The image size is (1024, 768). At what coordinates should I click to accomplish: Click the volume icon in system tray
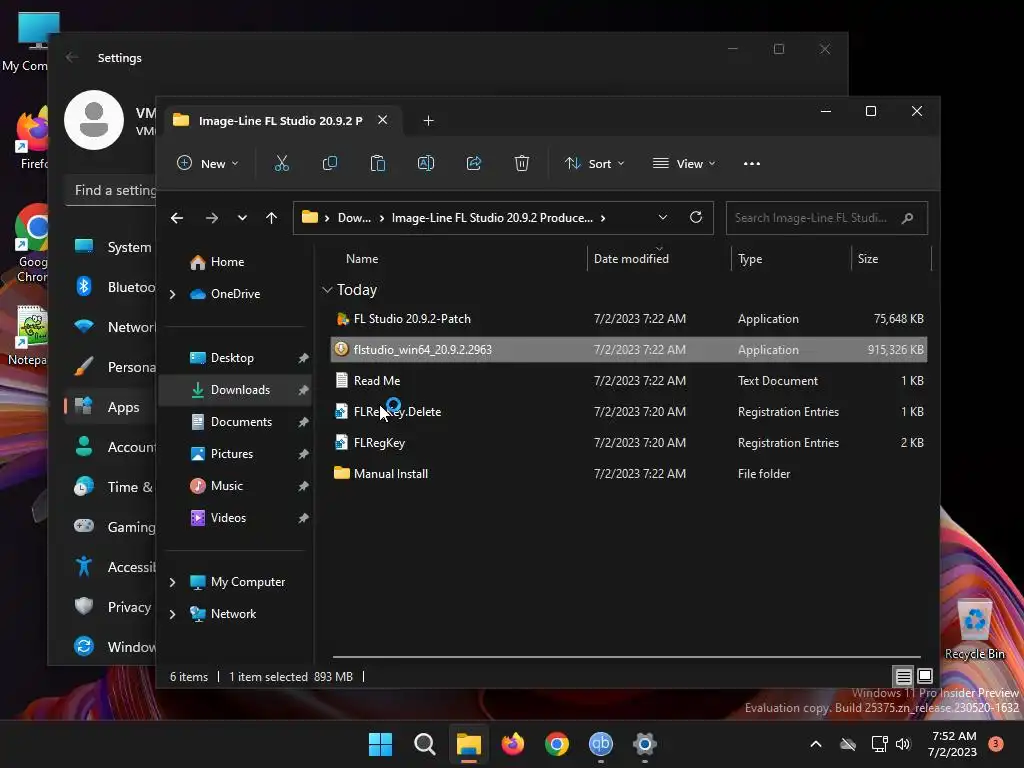pyautogui.click(x=904, y=744)
